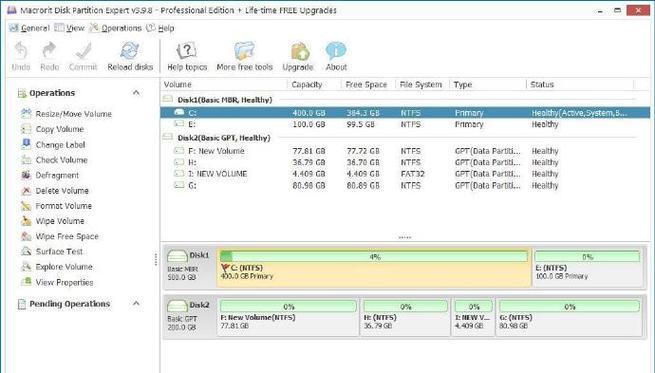
Task: Open the View menu
Action: click(x=70, y=28)
